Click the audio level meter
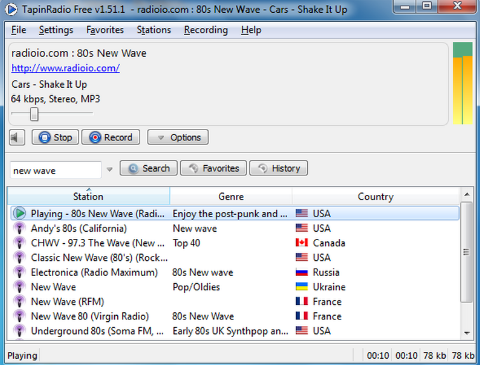 [x=463, y=83]
